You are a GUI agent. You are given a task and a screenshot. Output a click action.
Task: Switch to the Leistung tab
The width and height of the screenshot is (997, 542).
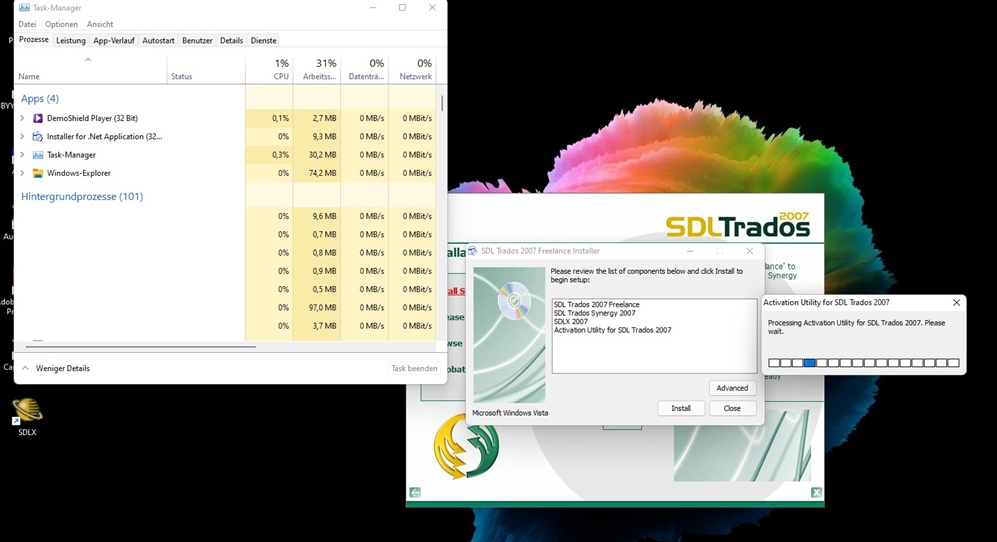(71, 41)
